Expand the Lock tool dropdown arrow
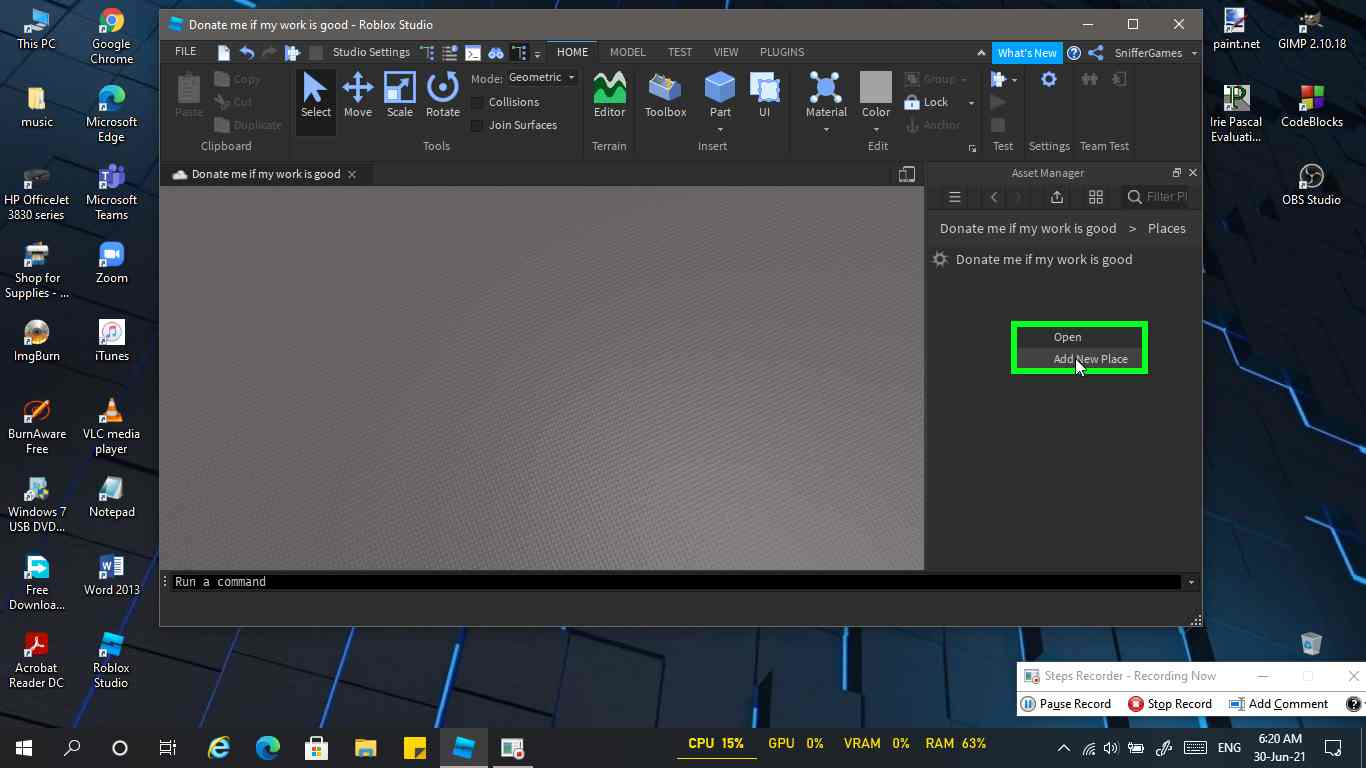1366x768 pixels. click(x=971, y=102)
